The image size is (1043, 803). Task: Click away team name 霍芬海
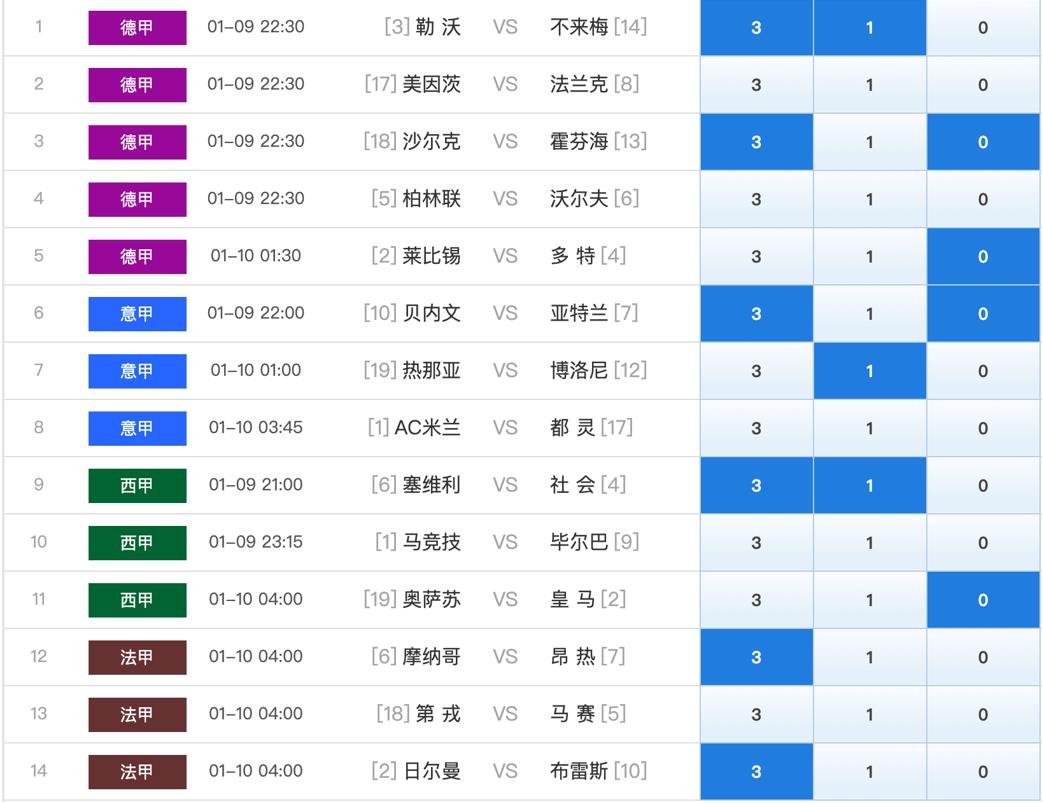pyautogui.click(x=579, y=141)
